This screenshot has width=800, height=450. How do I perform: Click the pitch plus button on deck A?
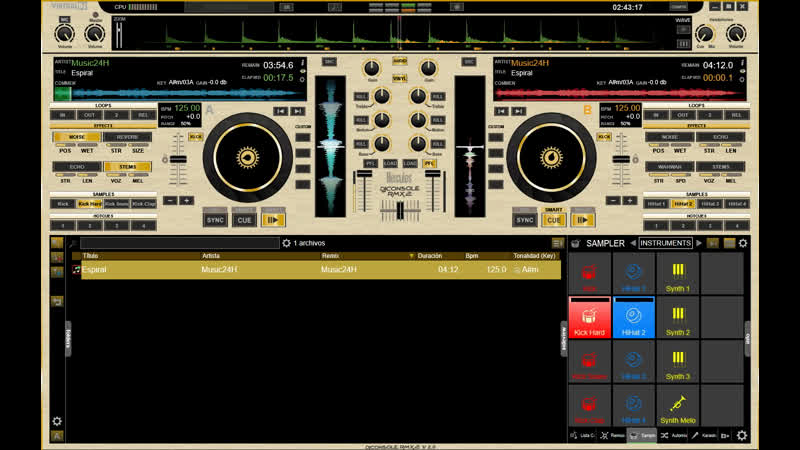[x=186, y=201]
